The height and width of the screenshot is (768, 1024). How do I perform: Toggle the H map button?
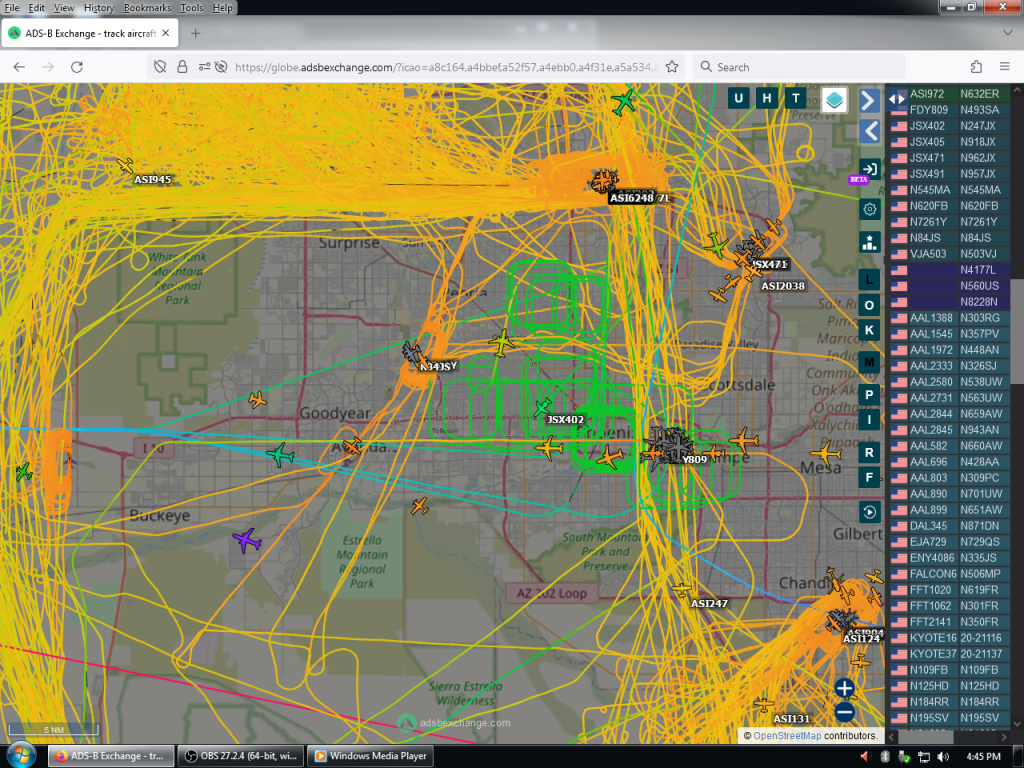[767, 98]
